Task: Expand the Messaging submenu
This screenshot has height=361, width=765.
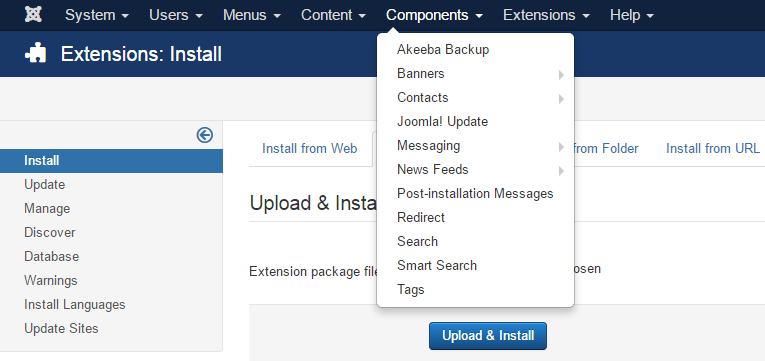Action: coord(476,145)
